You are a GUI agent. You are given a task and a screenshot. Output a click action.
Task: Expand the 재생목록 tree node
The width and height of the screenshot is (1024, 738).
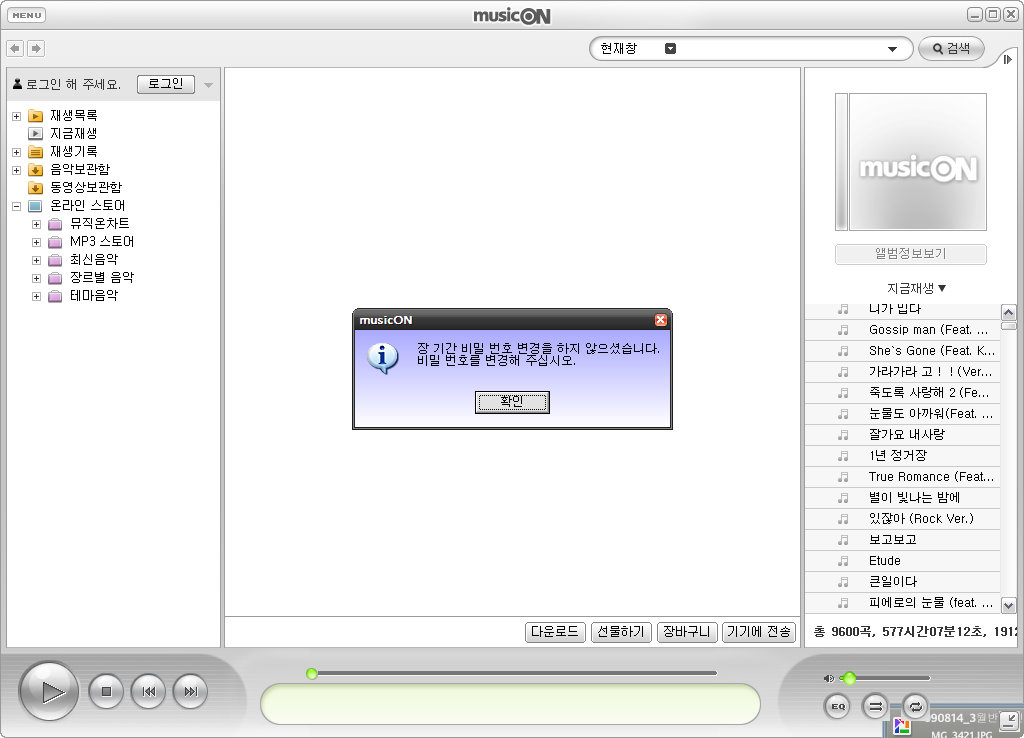(16, 116)
